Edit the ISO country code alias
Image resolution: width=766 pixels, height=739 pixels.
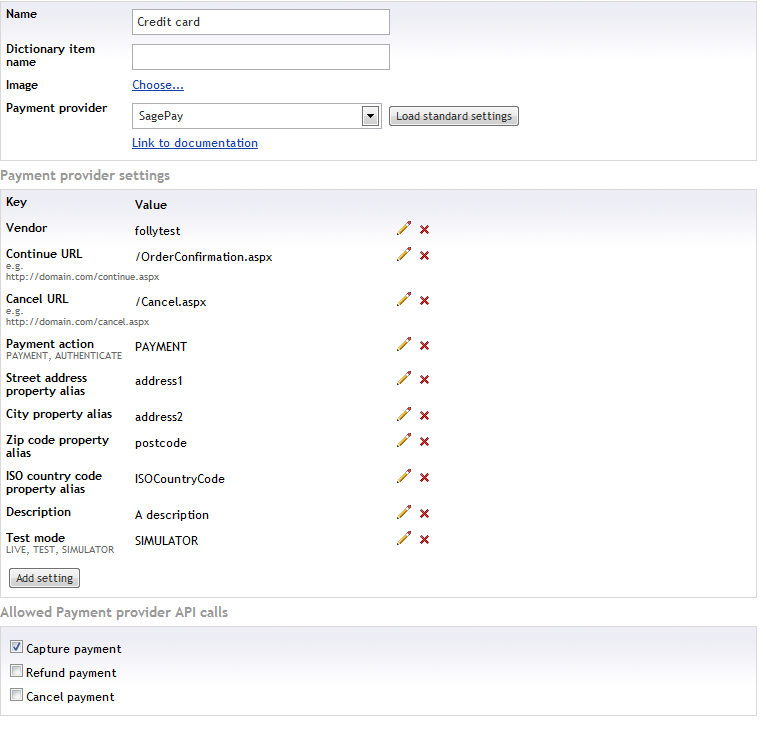(404, 476)
